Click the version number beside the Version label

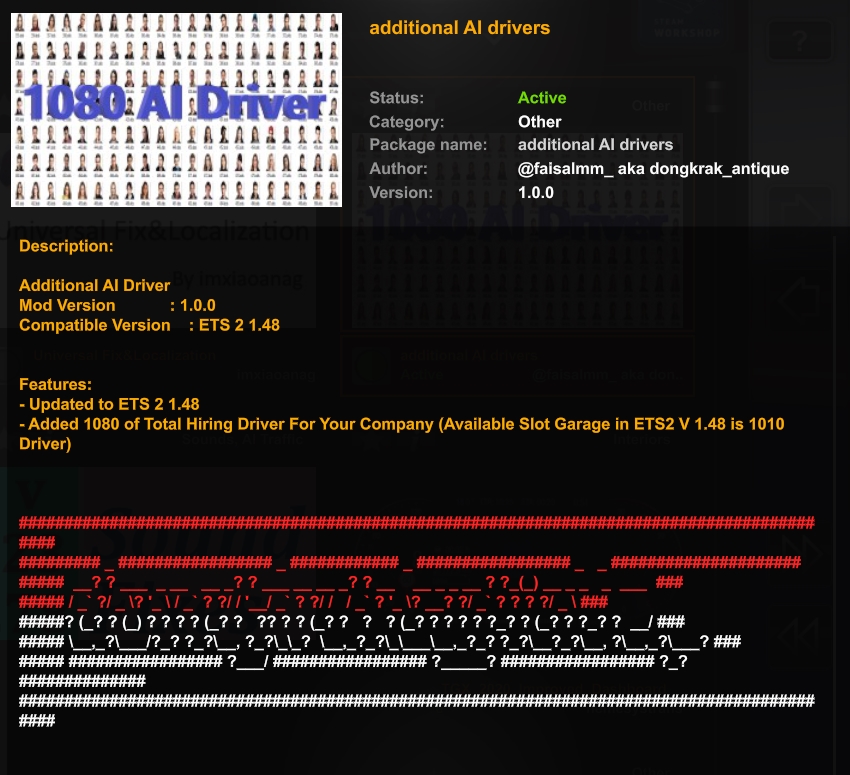coord(535,193)
